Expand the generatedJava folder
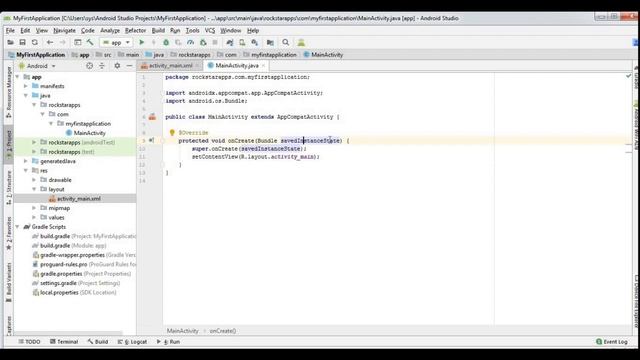Screen dimensions: 640x360 26,161
